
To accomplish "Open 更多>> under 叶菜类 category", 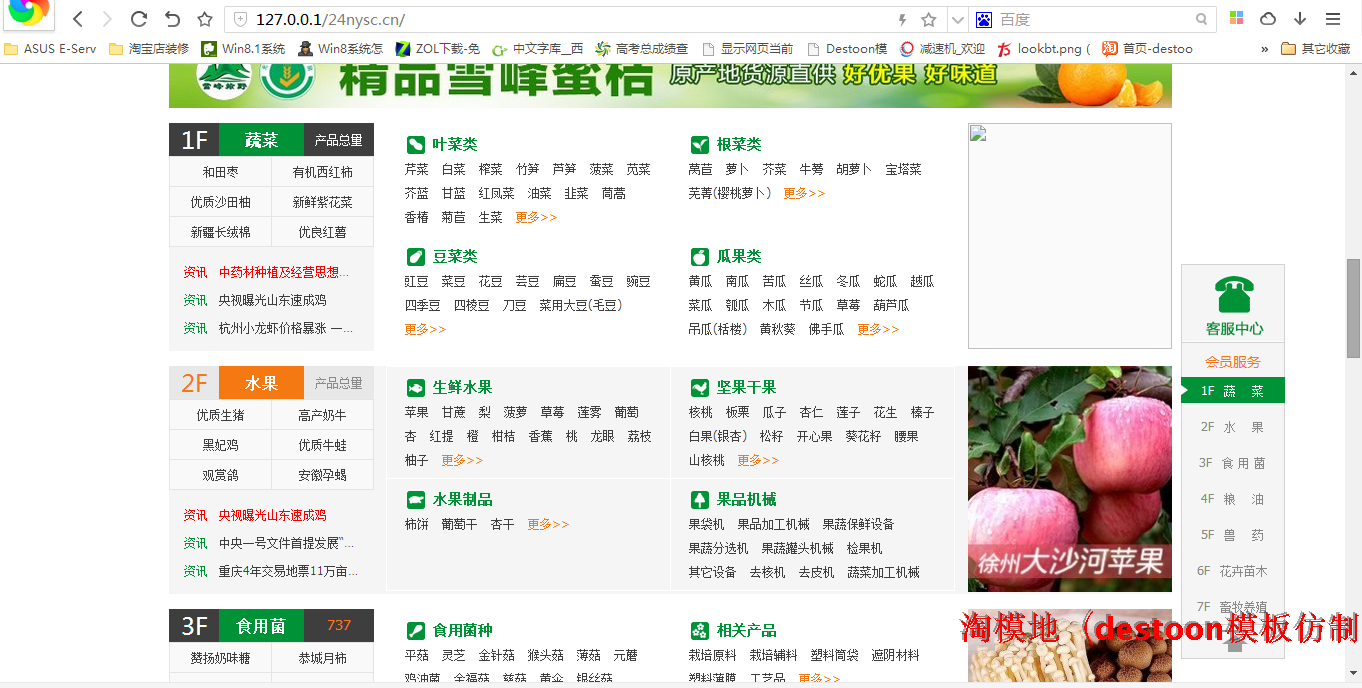I will [536, 217].
